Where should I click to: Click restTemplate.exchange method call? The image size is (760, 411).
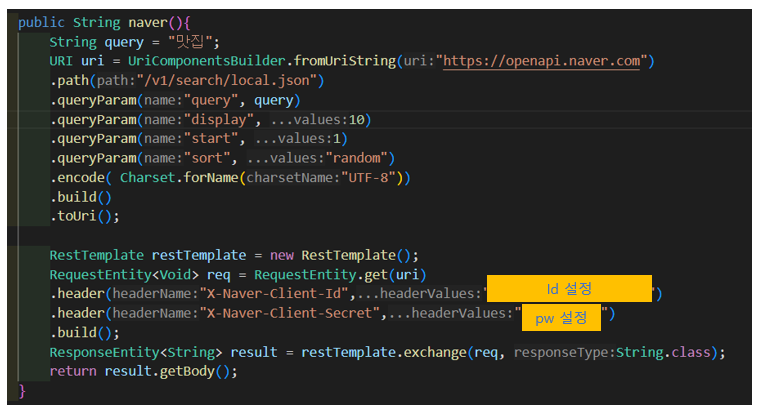pos(383,352)
